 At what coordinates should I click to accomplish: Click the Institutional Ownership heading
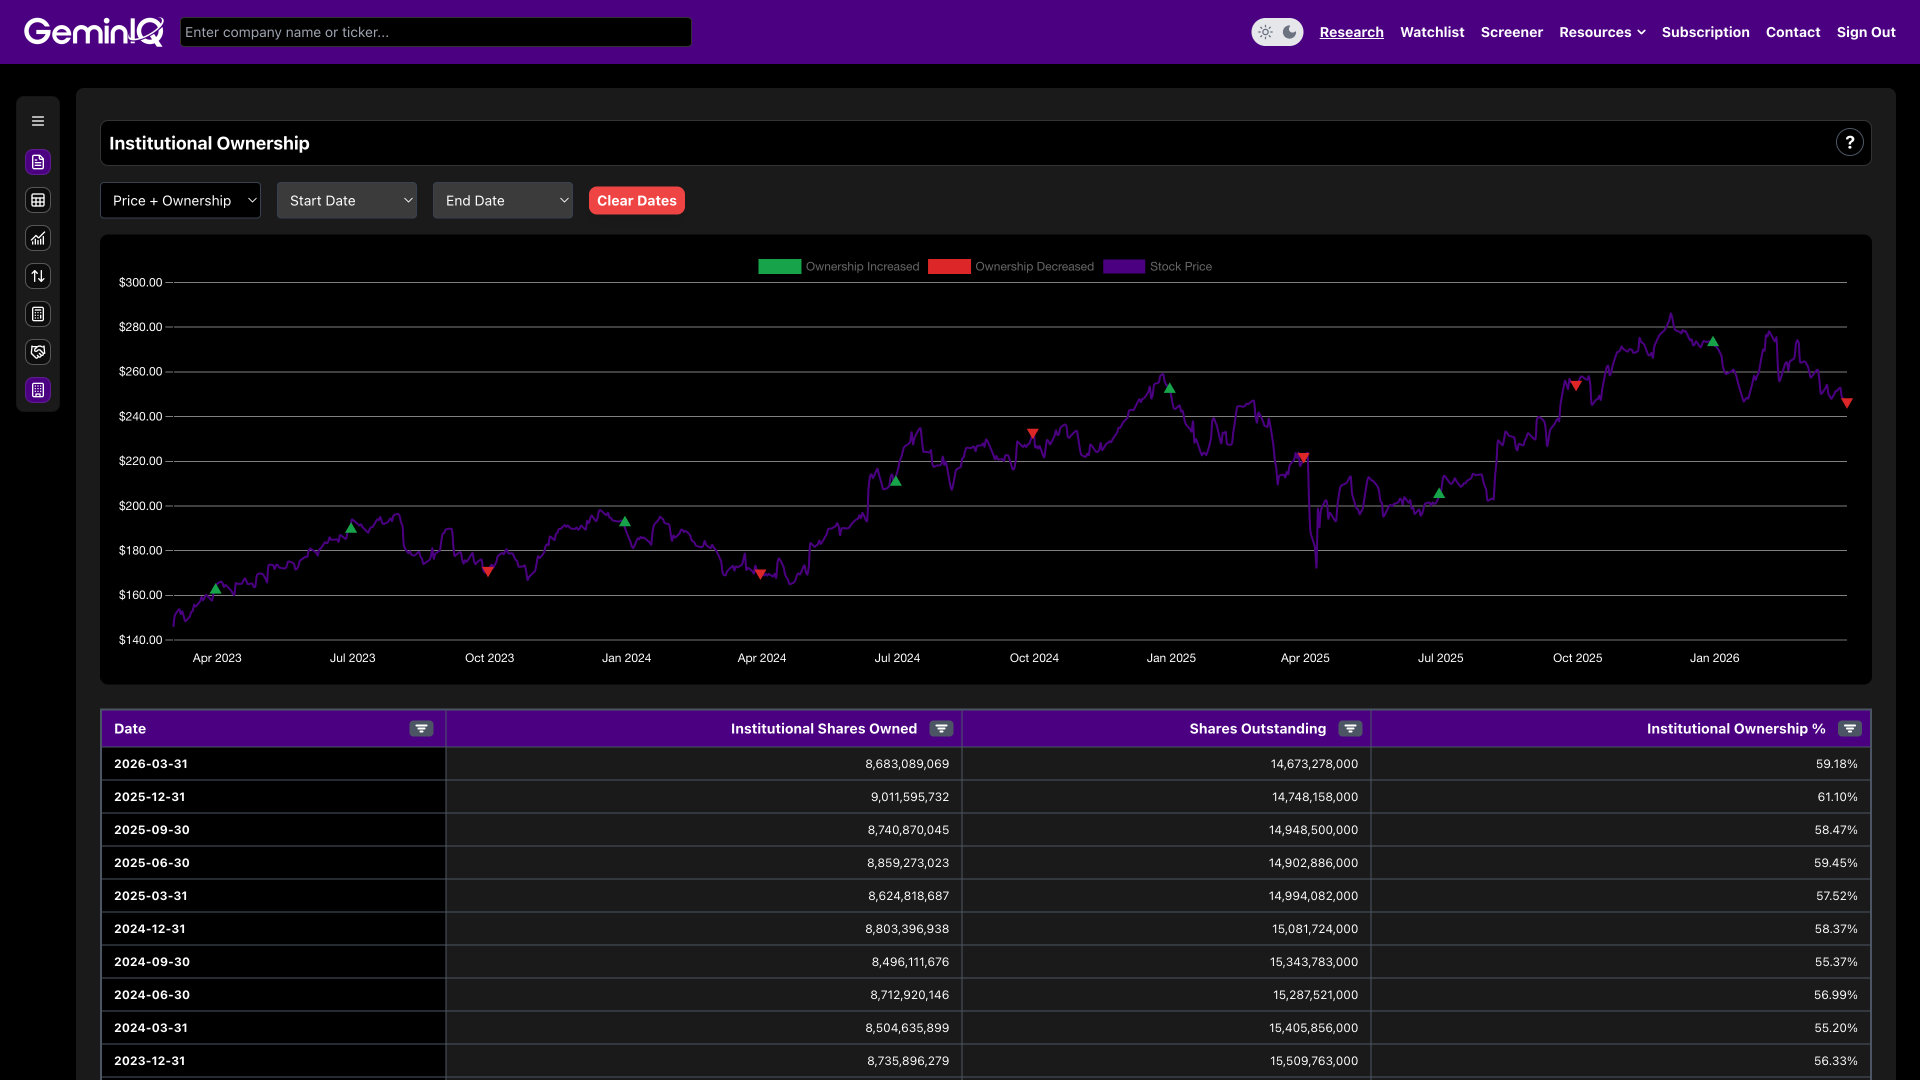click(x=209, y=143)
